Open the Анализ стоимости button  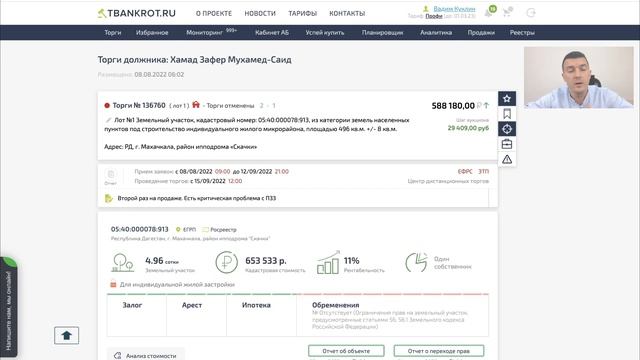[x=146, y=355]
